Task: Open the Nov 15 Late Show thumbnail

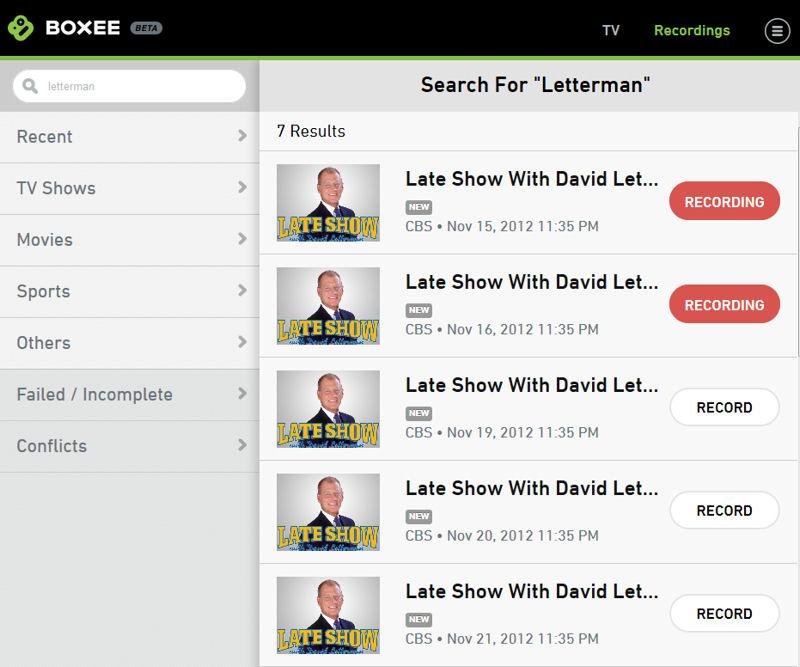Action: tap(328, 203)
